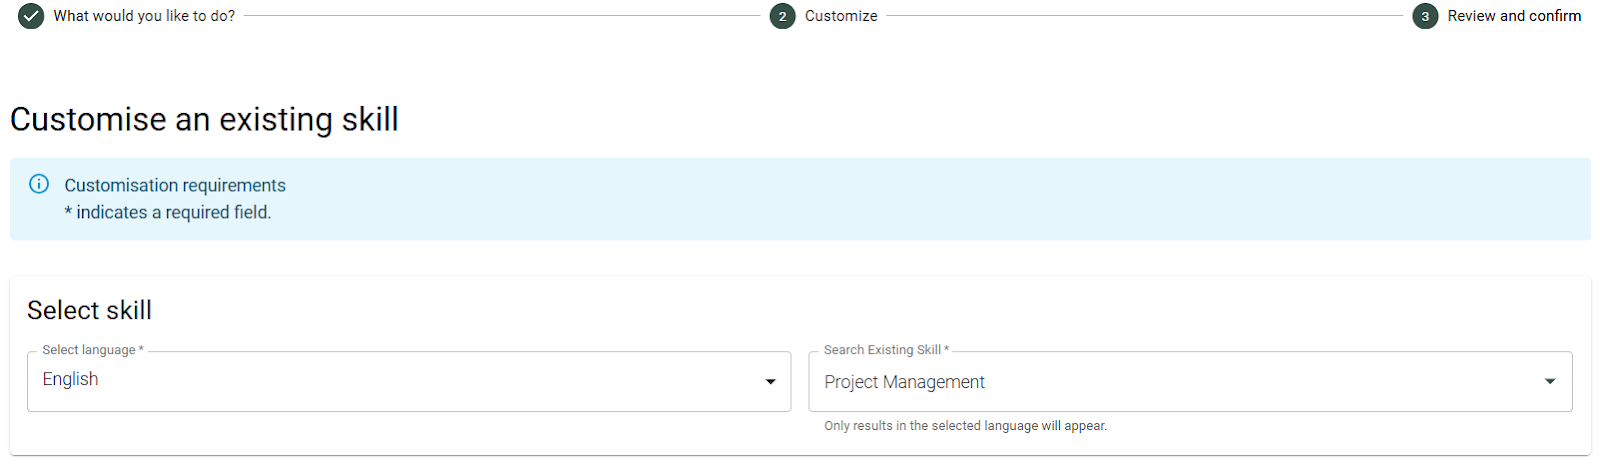Click the "Customisation requirements" banner title

tap(175, 185)
